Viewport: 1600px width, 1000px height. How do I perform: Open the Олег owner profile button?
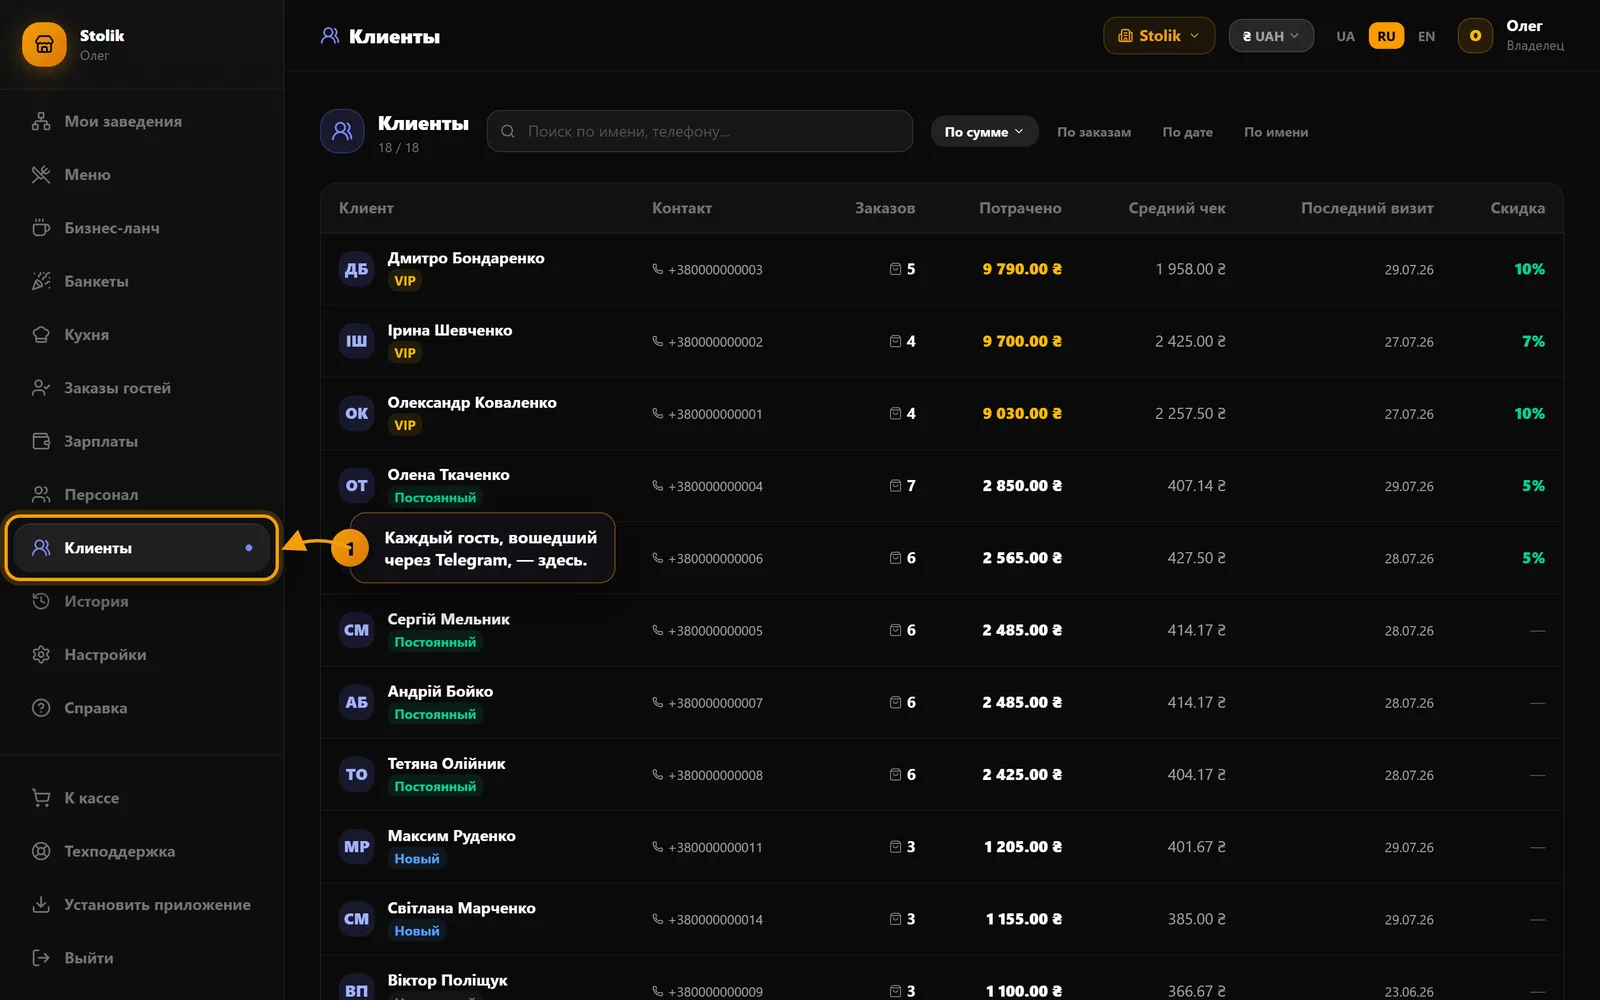pos(1511,36)
